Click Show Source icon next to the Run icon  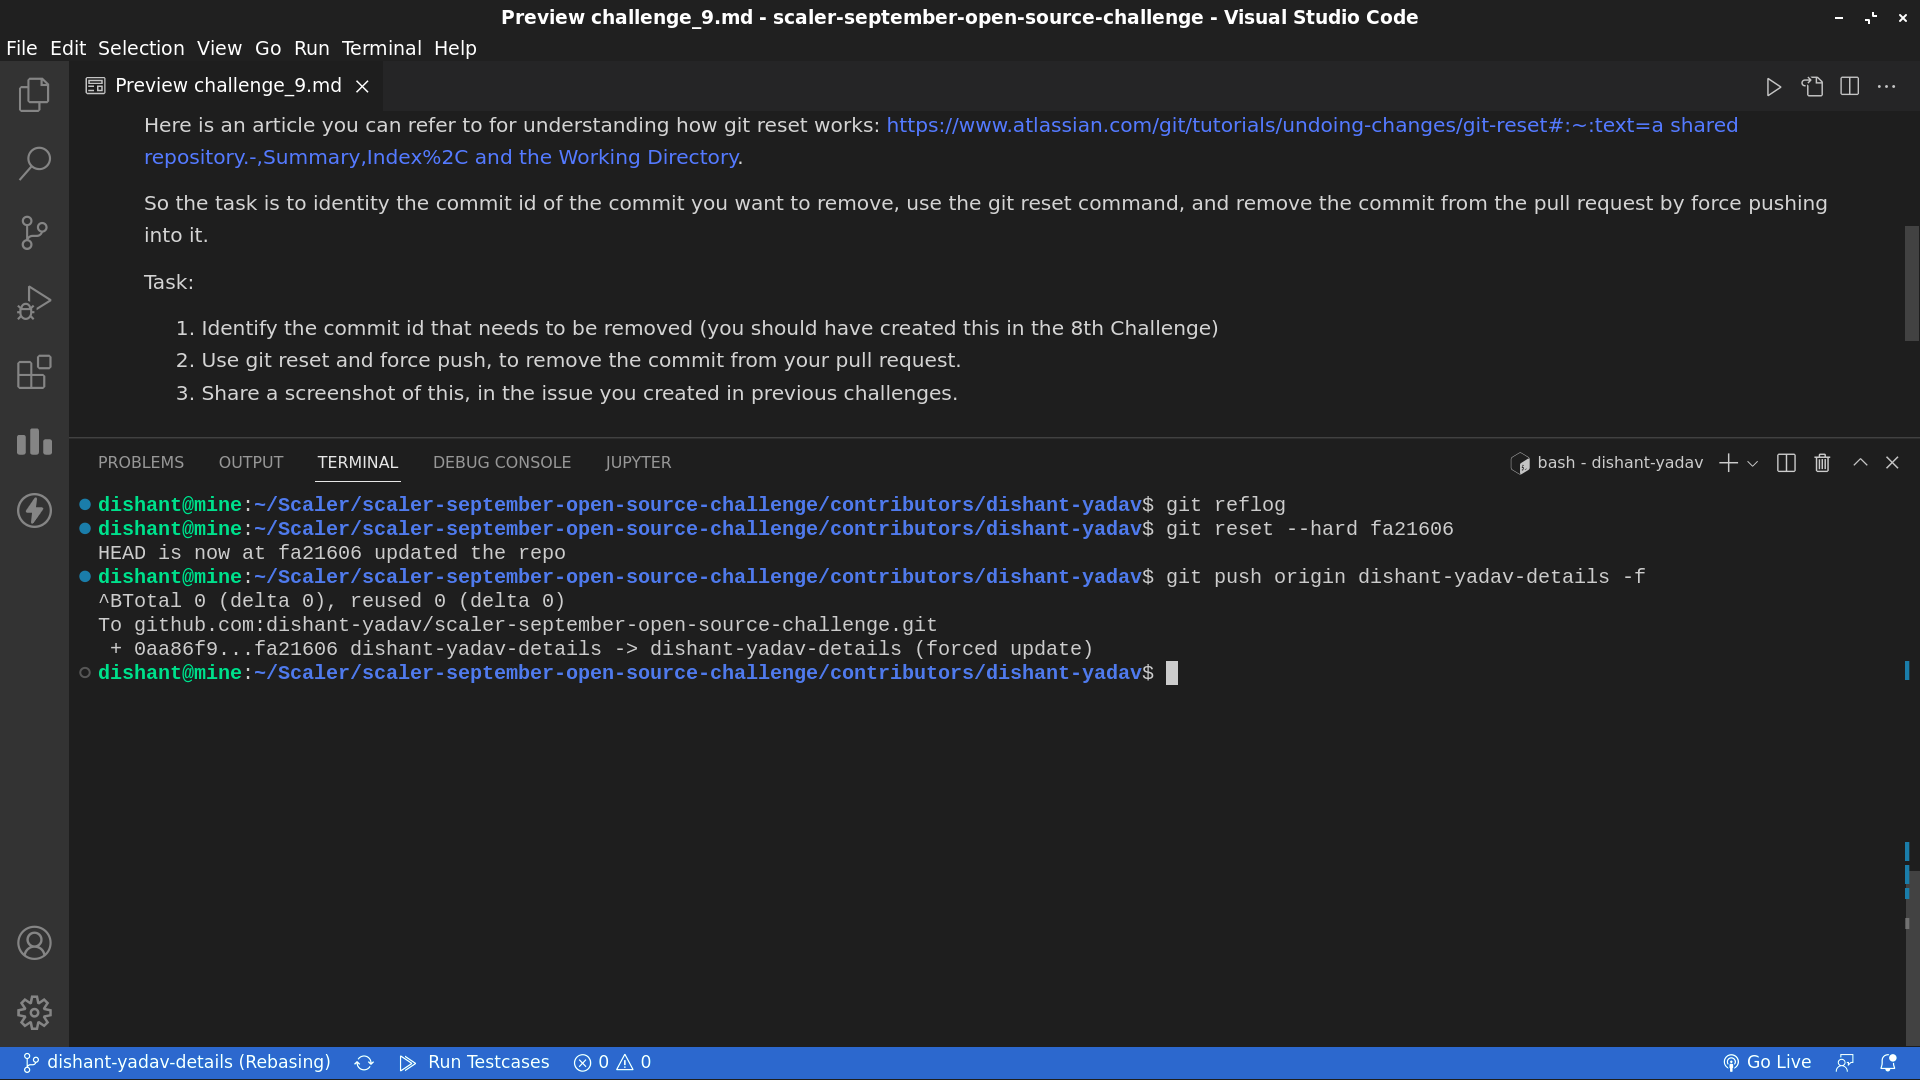1812,87
